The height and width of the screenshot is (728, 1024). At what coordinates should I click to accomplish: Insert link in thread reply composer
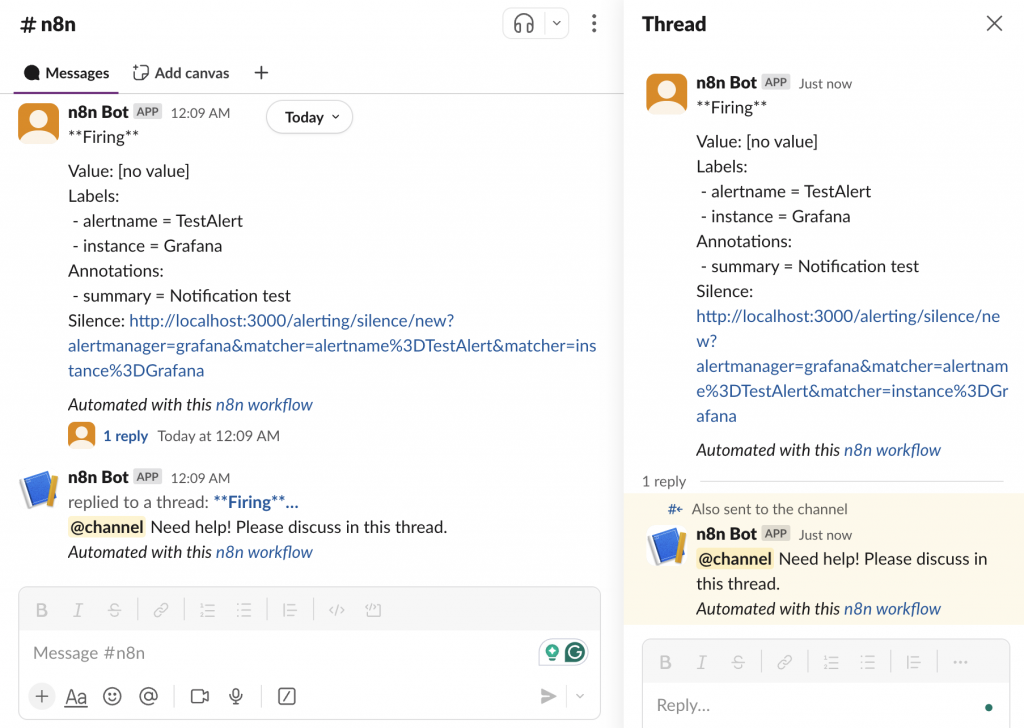784,663
